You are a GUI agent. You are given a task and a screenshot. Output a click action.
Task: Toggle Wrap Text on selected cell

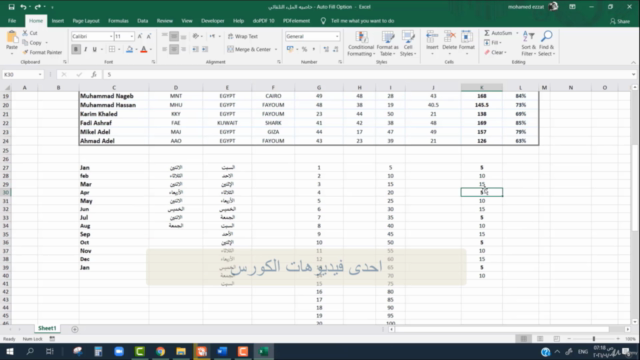point(243,36)
